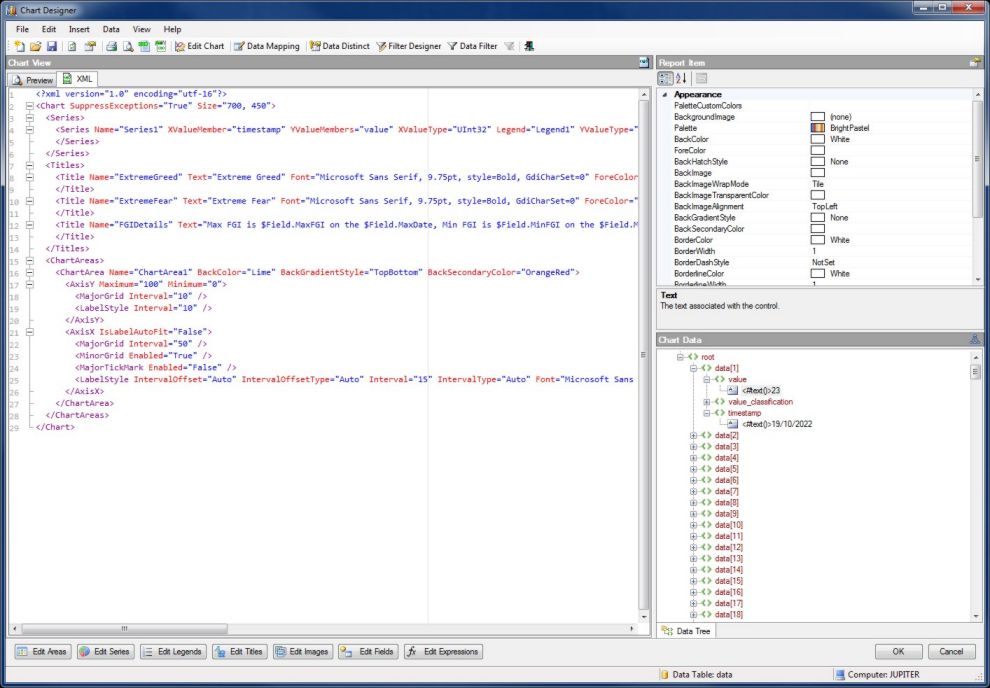Sort properties alphabetically in Report Item
Image resolution: width=990 pixels, height=688 pixels.
pos(681,78)
